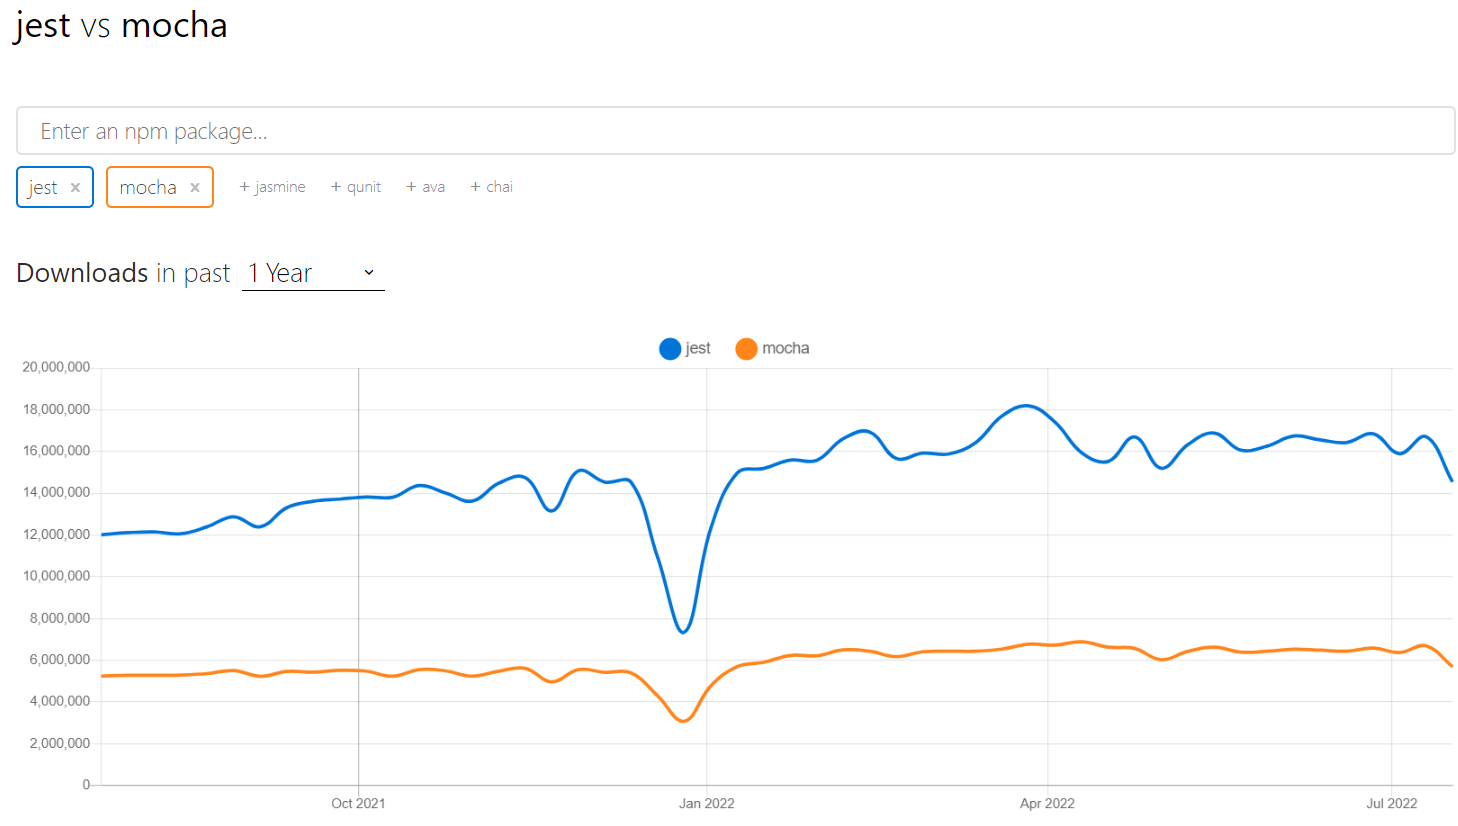Click jest line's lowest dip near Jan 2022

(x=683, y=631)
